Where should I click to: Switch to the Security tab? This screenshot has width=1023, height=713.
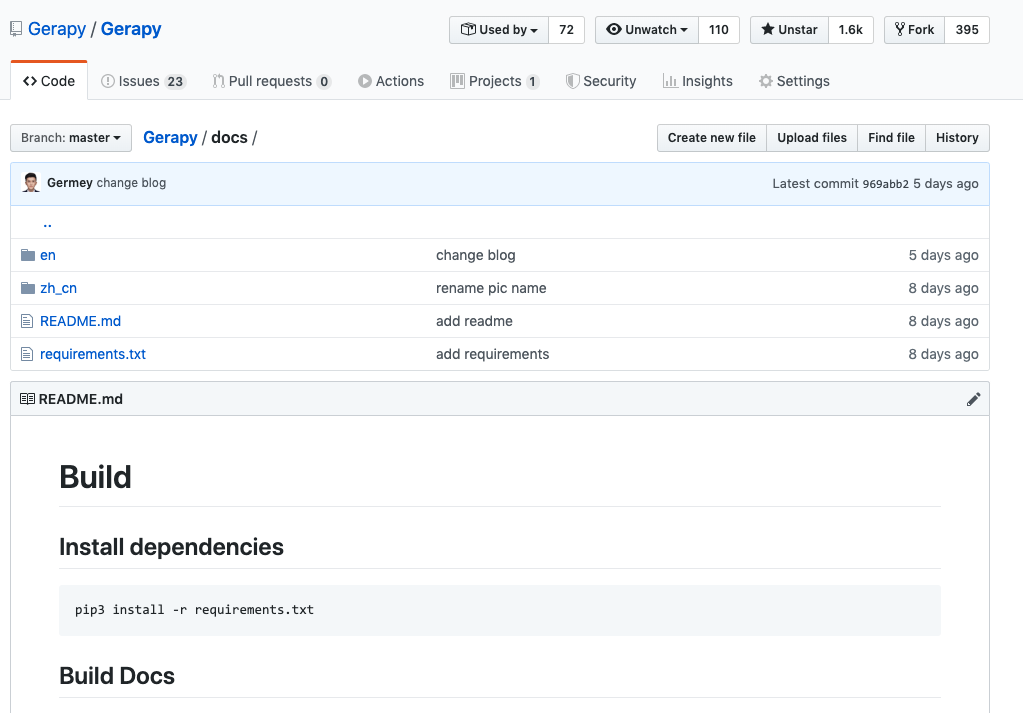pos(601,81)
